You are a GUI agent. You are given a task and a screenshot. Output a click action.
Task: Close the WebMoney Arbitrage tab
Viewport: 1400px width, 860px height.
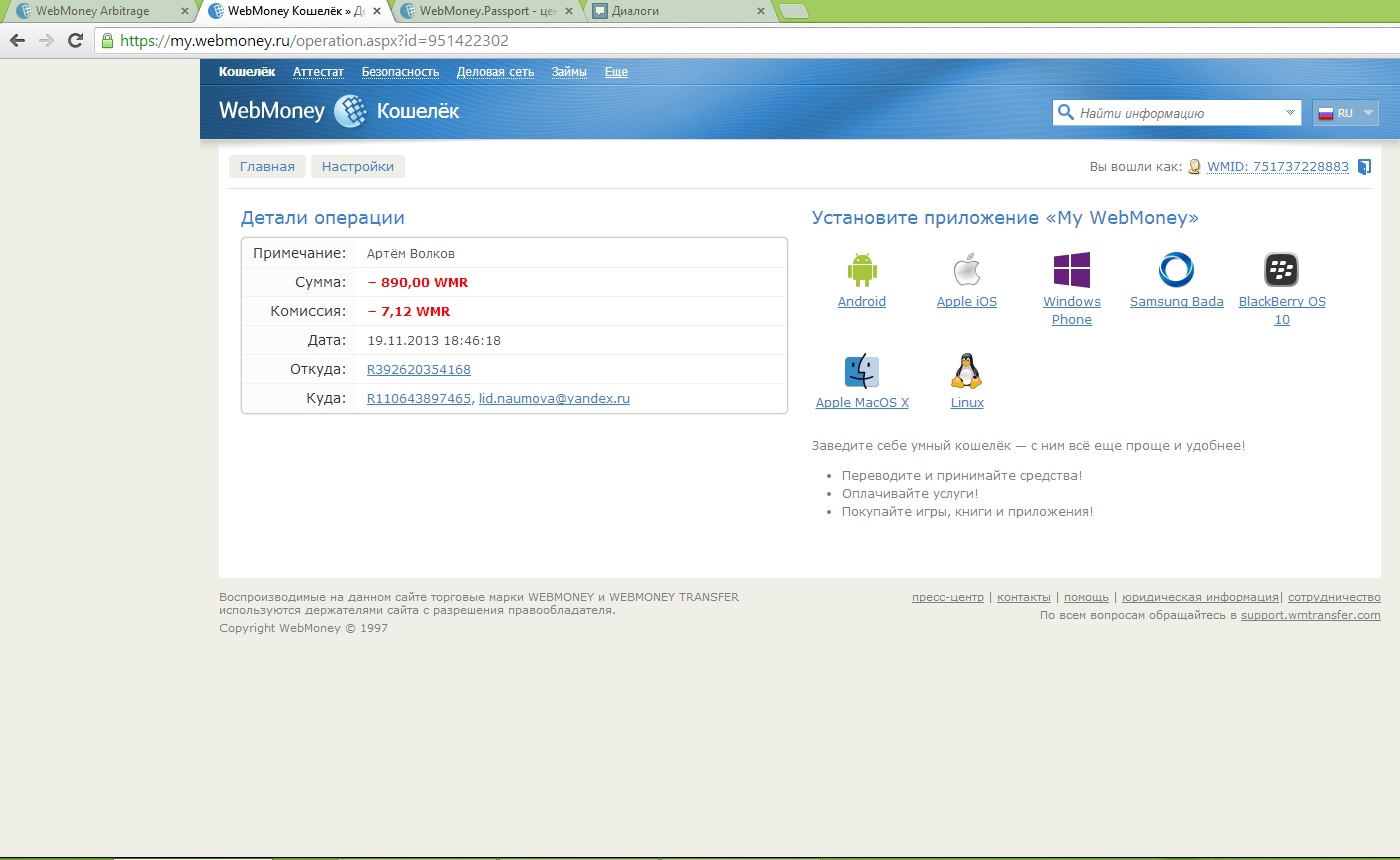point(184,11)
